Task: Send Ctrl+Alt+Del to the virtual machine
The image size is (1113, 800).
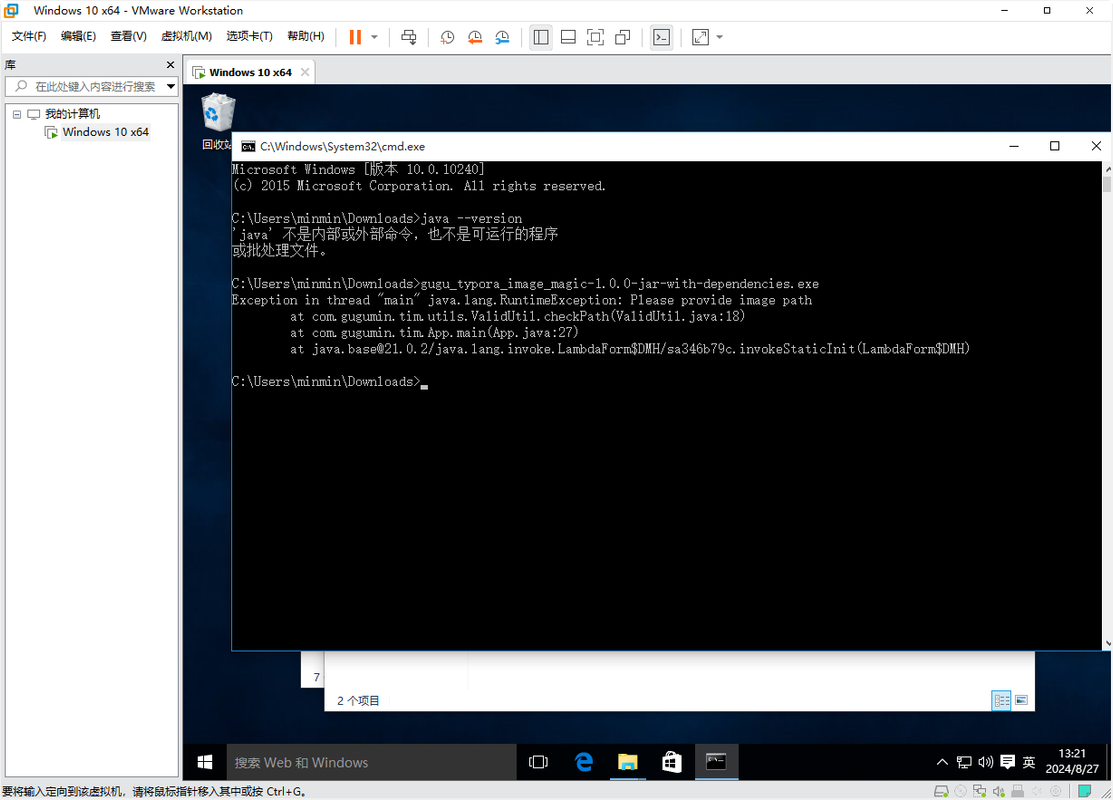Action: (409, 37)
